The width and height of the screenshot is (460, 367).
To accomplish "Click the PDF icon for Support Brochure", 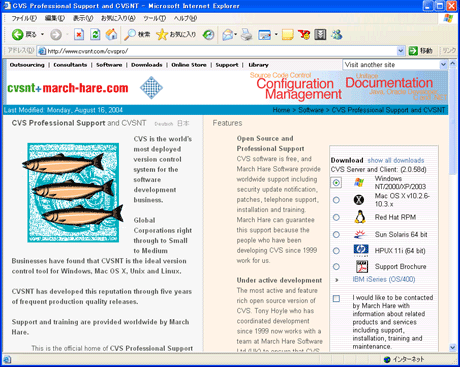I will (x=362, y=266).
